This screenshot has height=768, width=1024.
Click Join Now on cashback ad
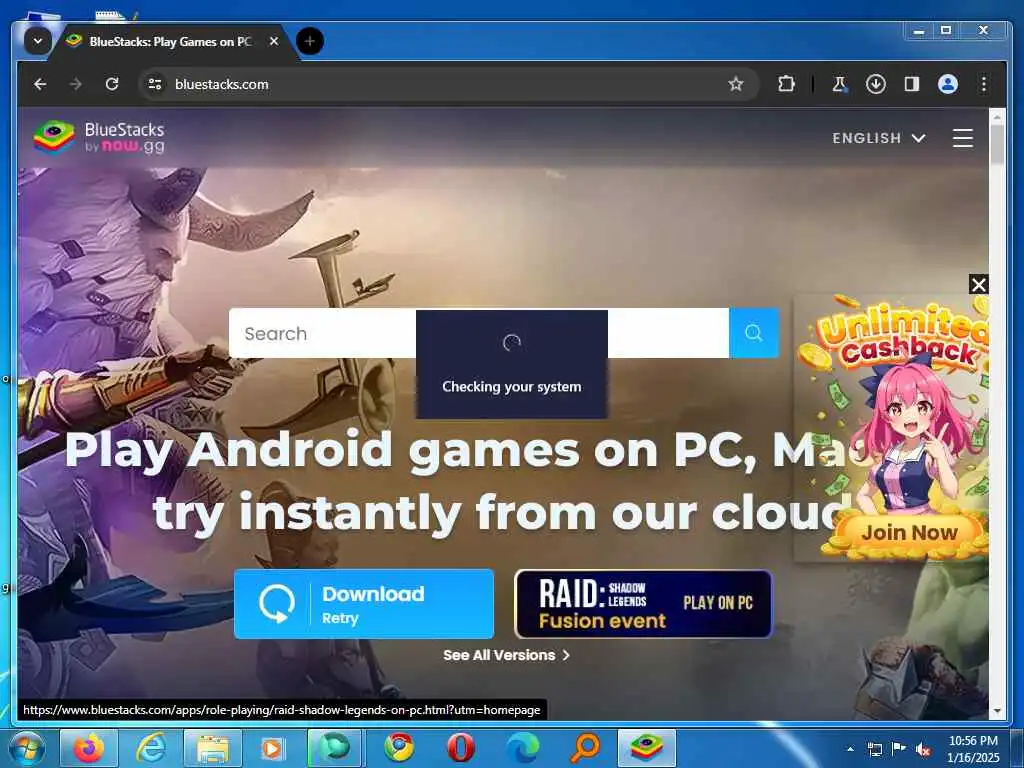(x=909, y=532)
